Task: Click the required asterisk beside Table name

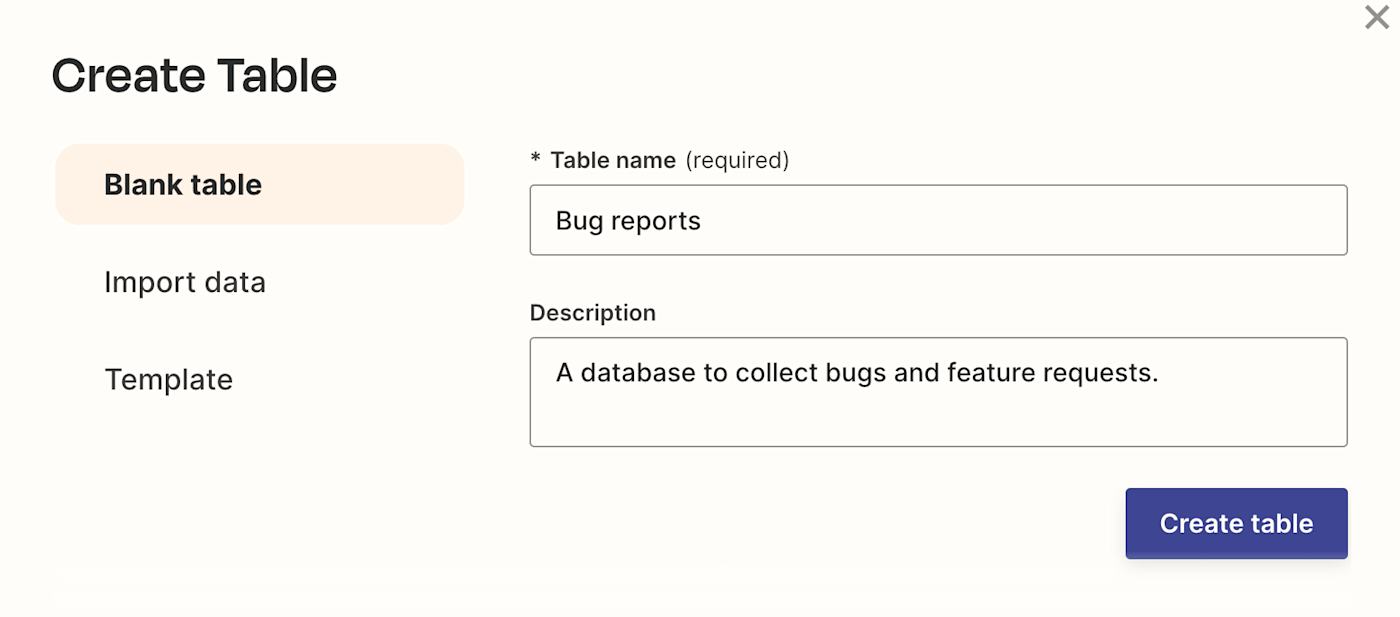Action: [536, 161]
